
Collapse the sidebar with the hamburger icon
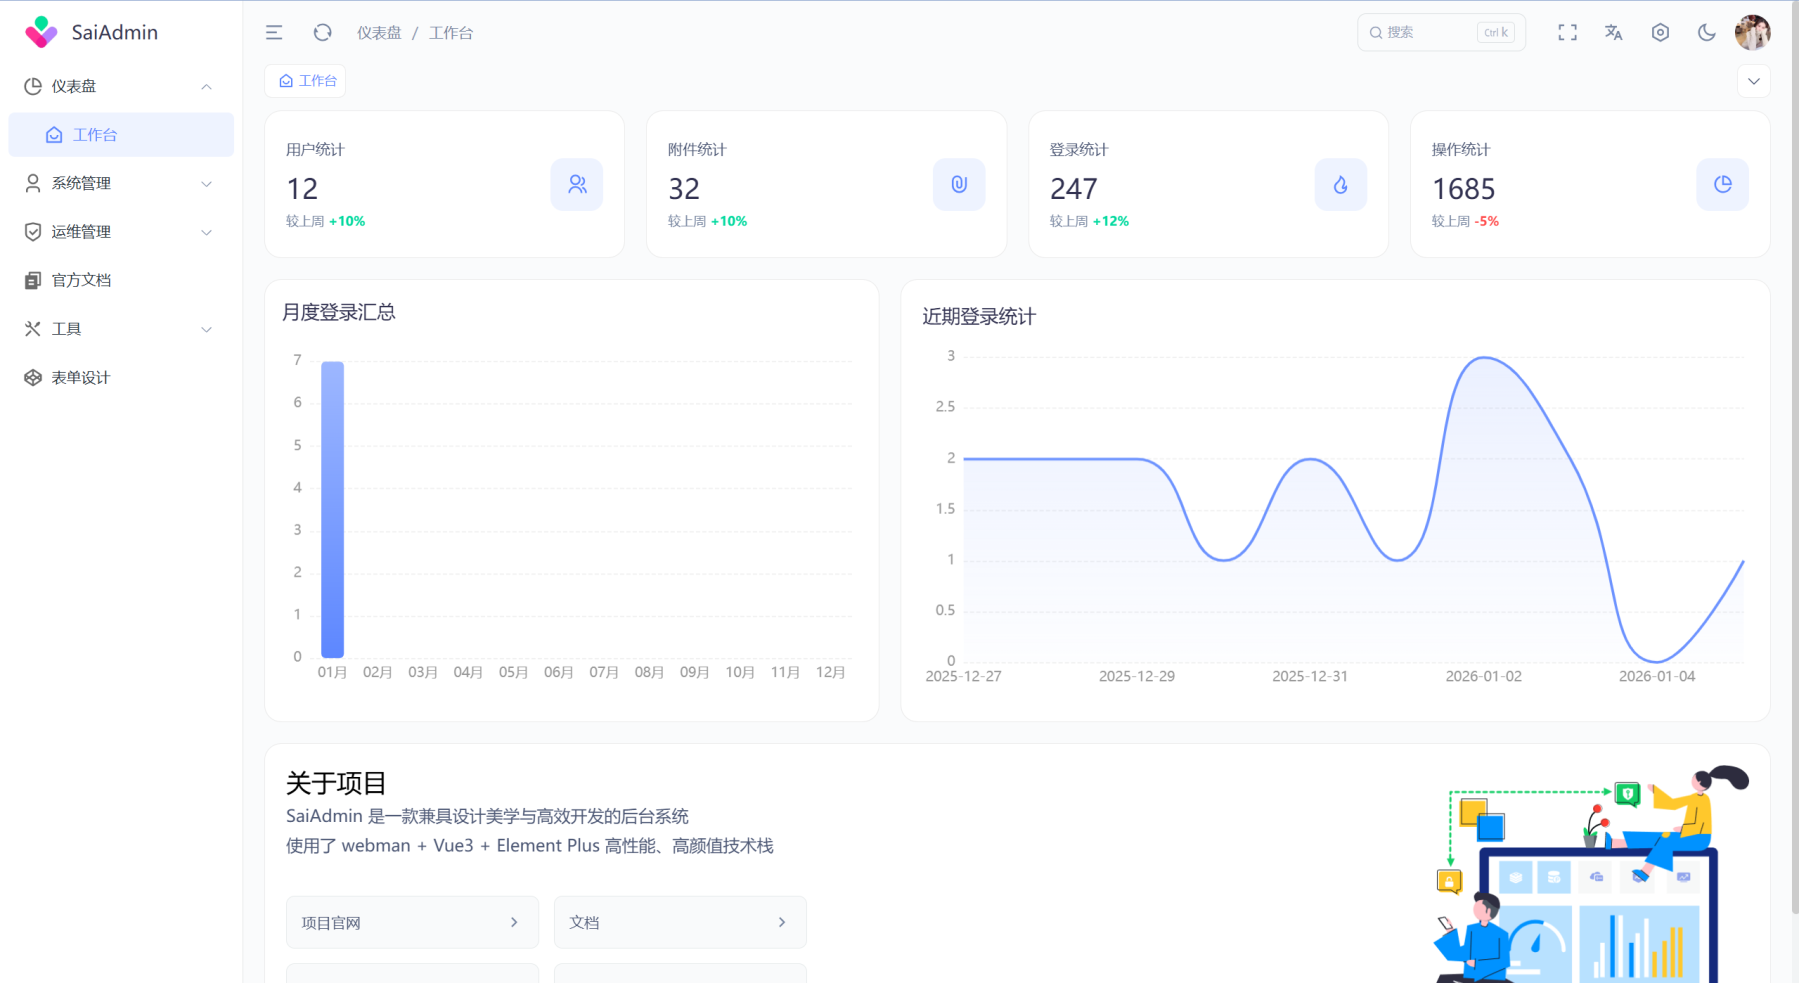tap(274, 33)
